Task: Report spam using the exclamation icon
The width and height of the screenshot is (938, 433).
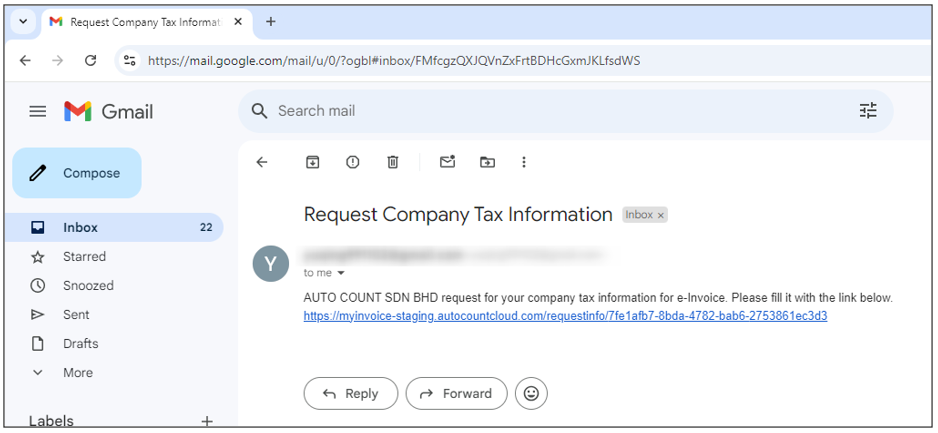Action: [x=353, y=162]
